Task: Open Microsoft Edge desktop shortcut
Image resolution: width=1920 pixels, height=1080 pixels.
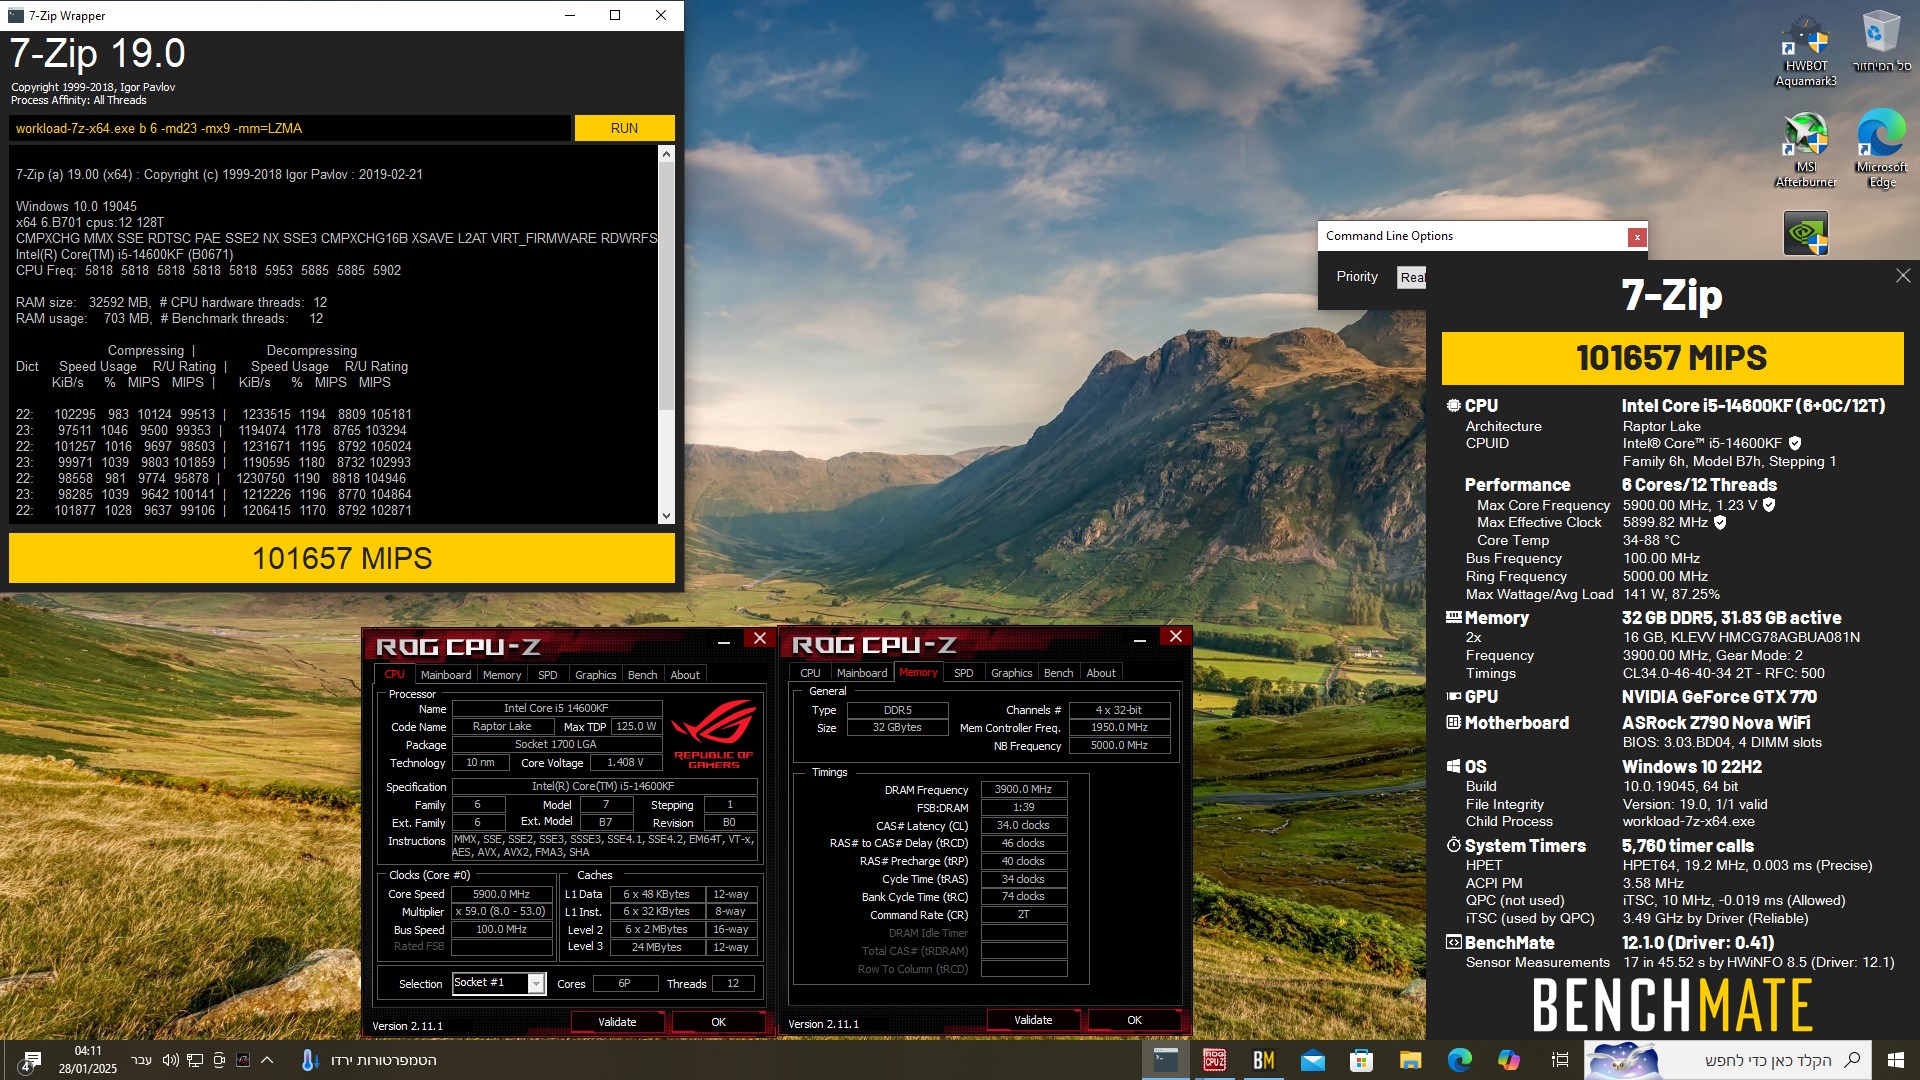Action: 1881,150
